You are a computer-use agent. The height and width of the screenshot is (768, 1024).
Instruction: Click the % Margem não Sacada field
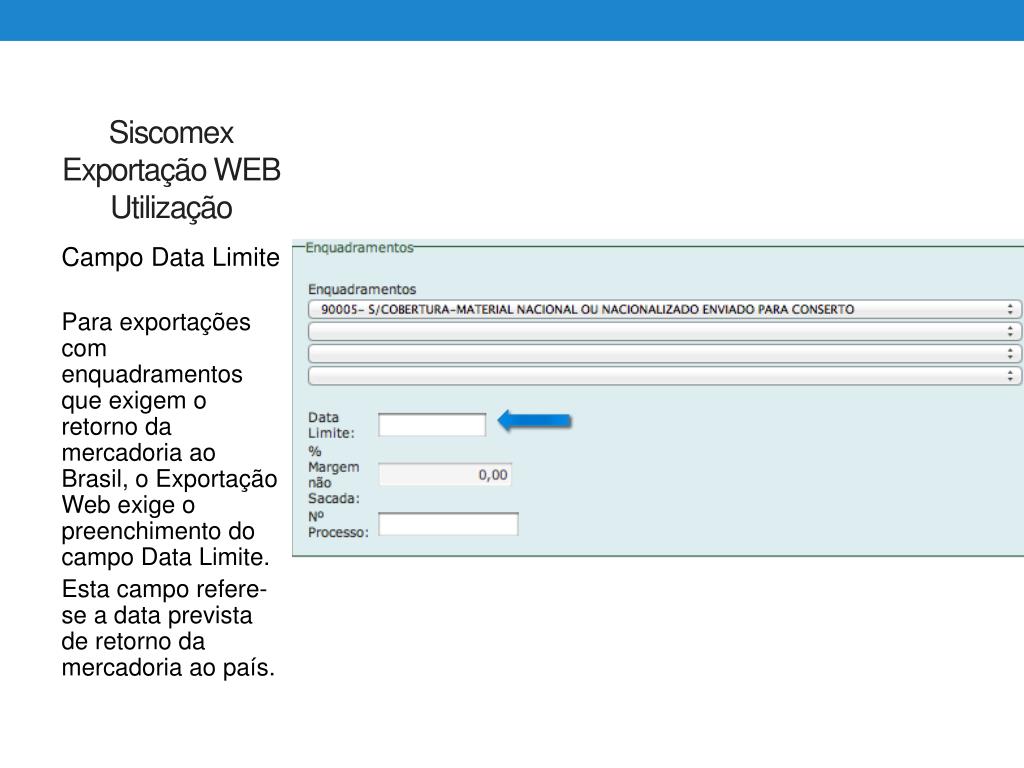click(445, 475)
